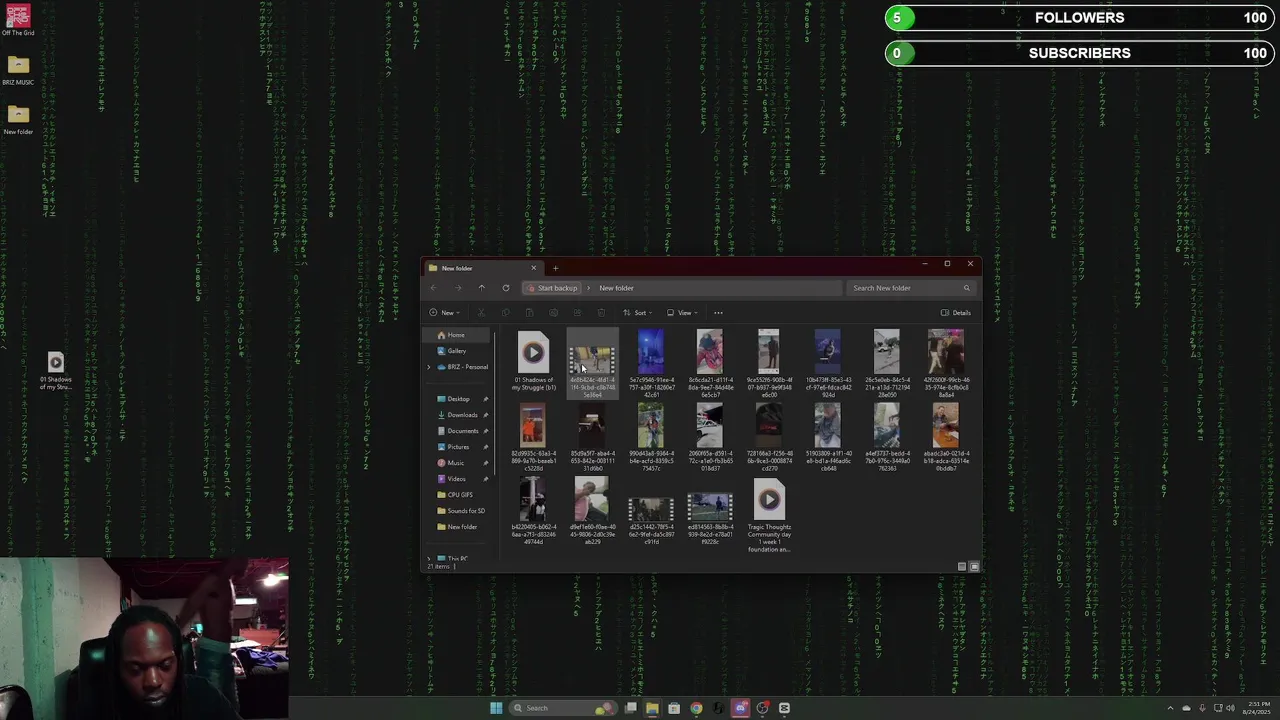
Task: Click the taskbar clock and date
Action: tap(1255, 708)
